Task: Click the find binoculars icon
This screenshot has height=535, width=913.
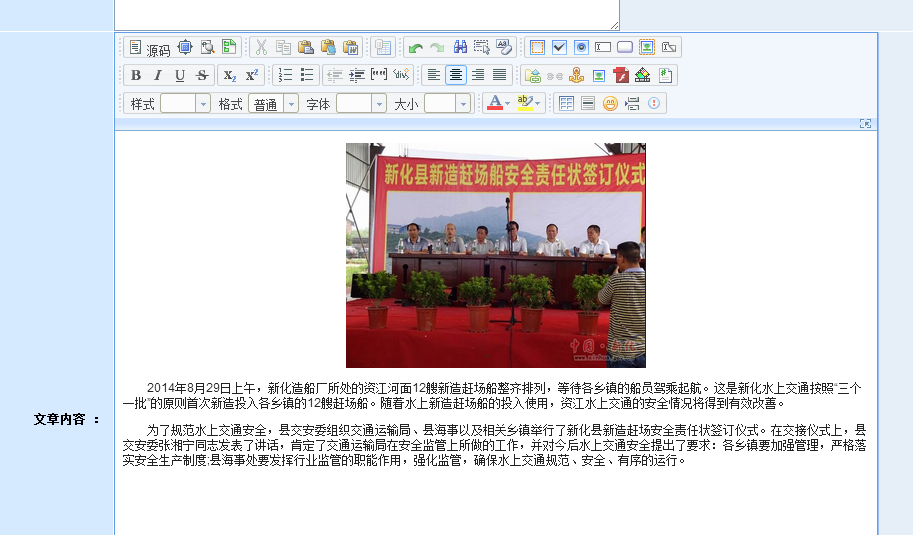Action: [460, 47]
